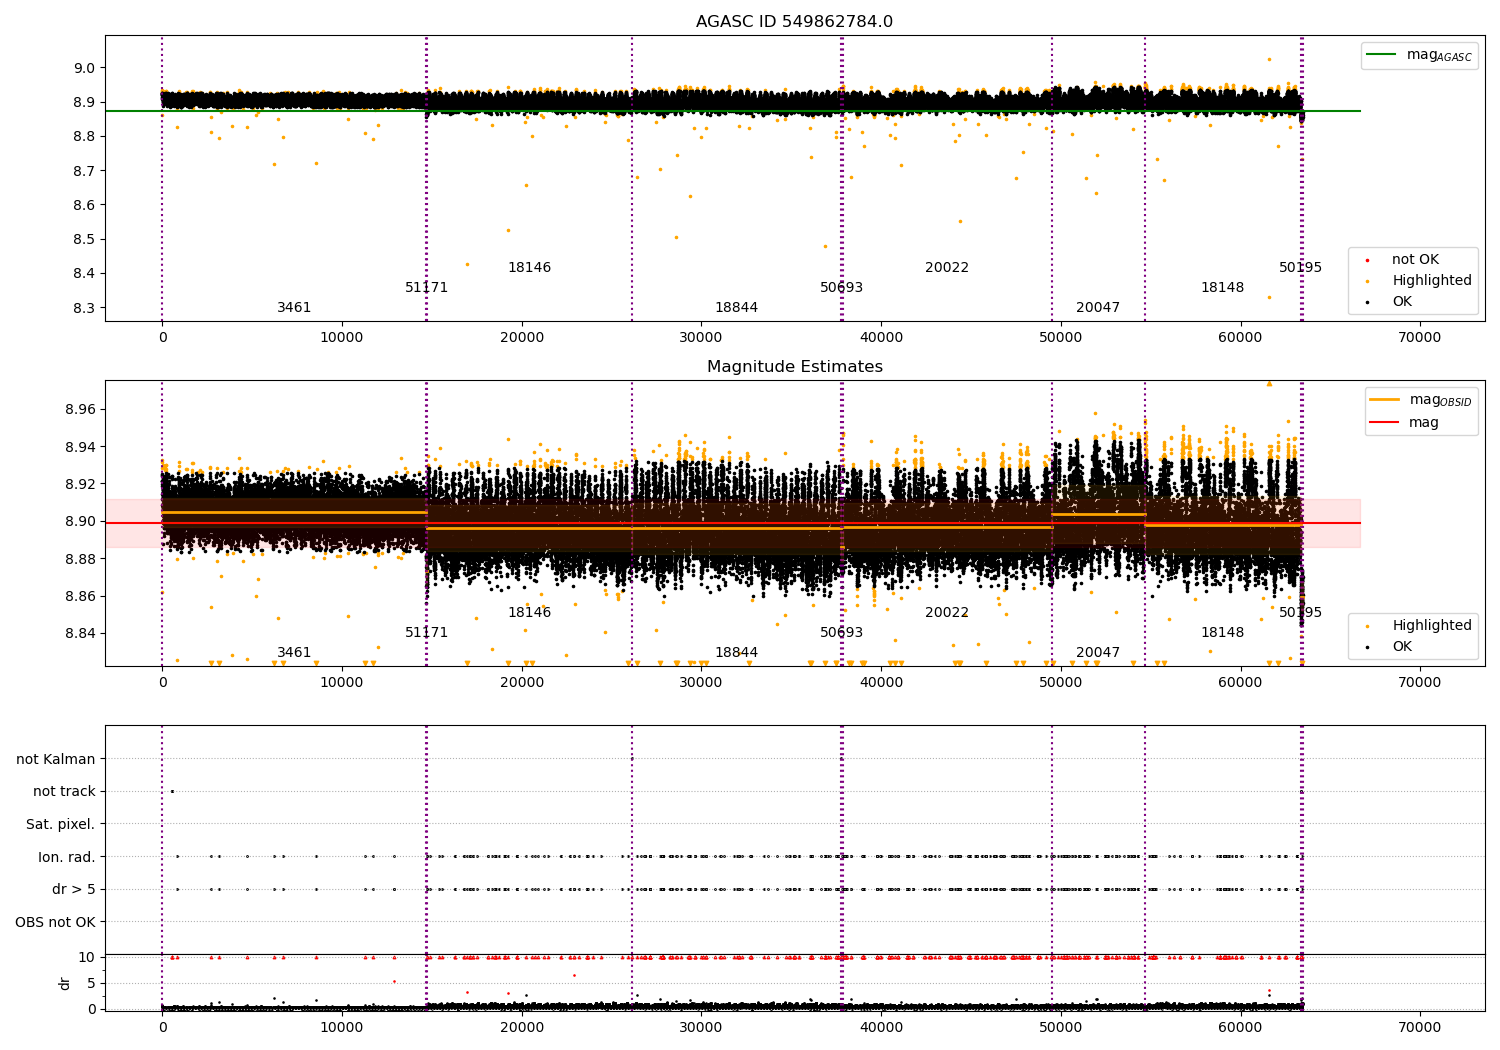Click the '8.5' y-axis tick label

(x=83, y=240)
